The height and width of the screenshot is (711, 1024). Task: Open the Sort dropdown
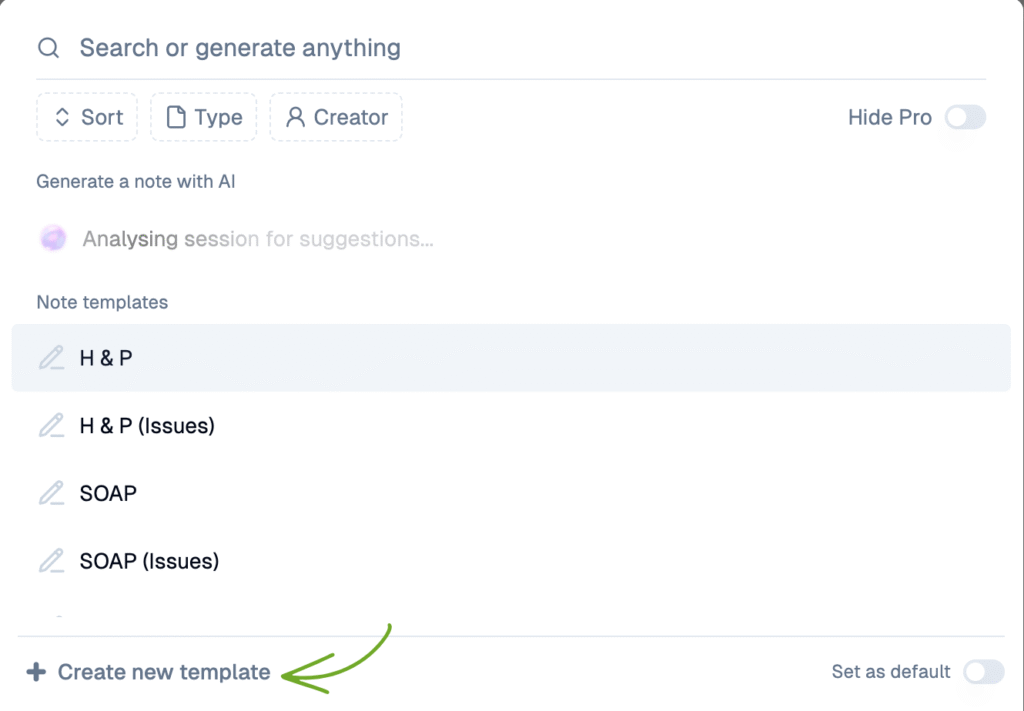click(88, 118)
